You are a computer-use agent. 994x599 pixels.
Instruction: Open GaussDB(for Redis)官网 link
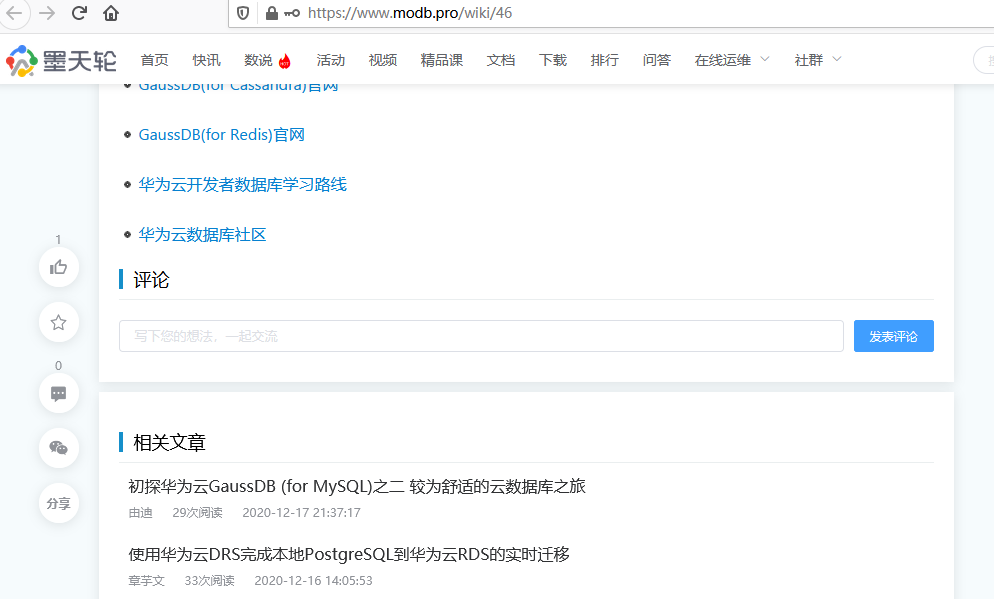click(222, 135)
